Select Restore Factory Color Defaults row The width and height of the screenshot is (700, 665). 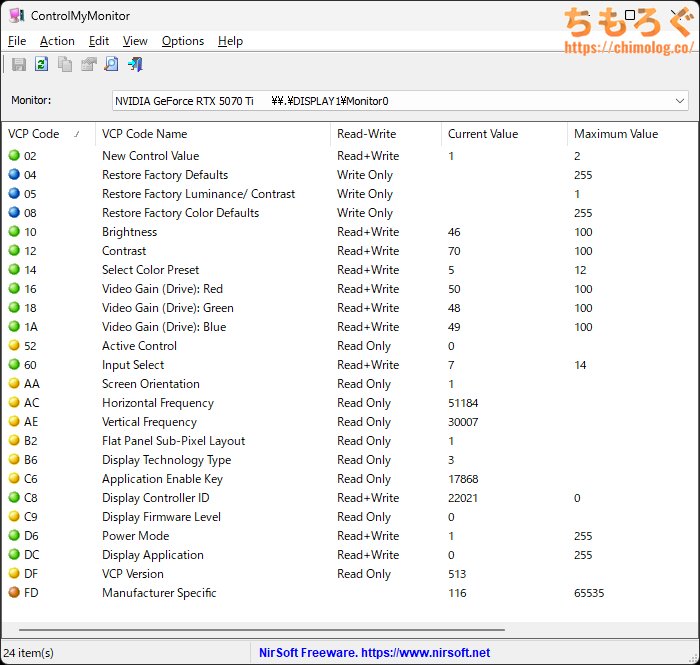click(350, 213)
